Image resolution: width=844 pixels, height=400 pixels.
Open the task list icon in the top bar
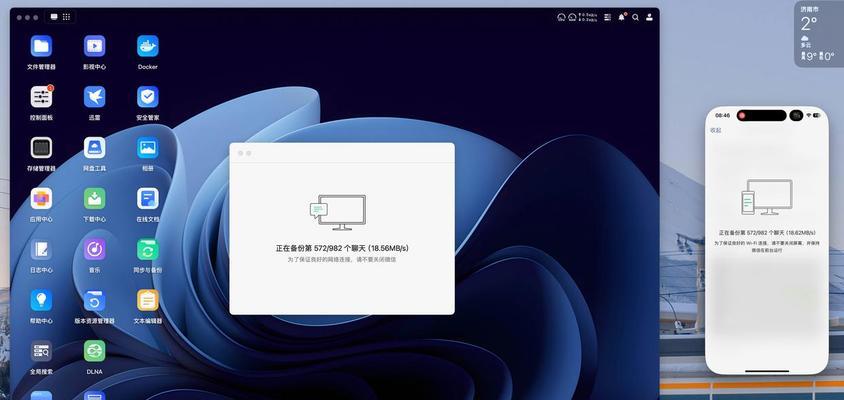[608, 17]
